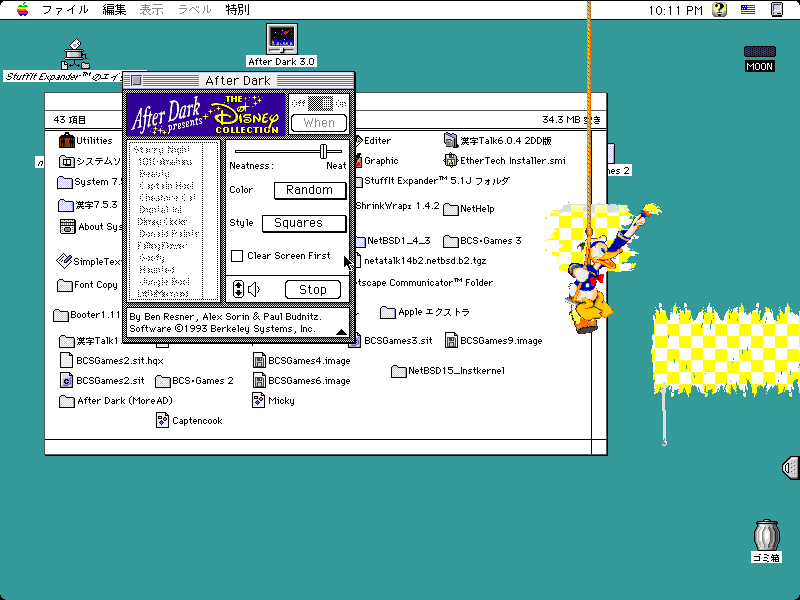Image resolution: width=800 pixels, height=600 pixels.
Task: Click the StuffIt Expander alias icon
Action: tap(76, 52)
